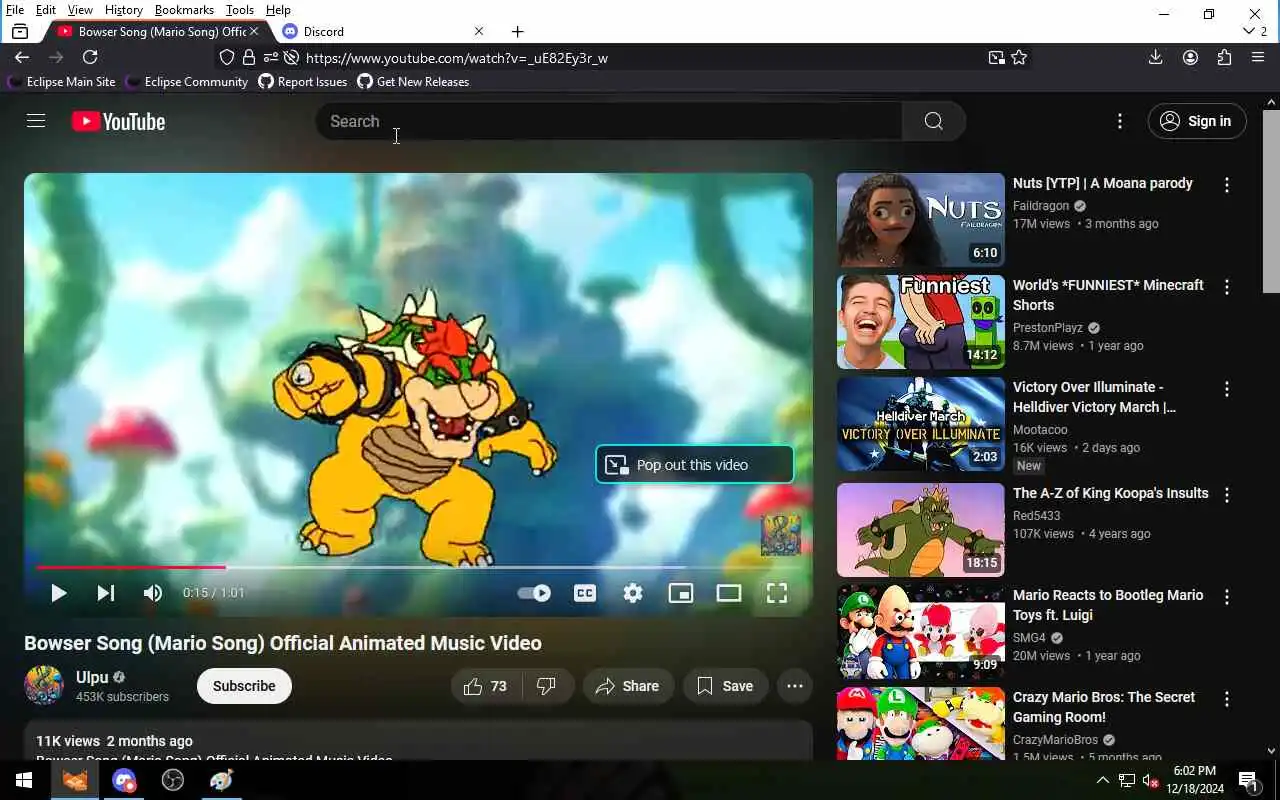
Task: Open browser account icon
Action: (x=1190, y=58)
